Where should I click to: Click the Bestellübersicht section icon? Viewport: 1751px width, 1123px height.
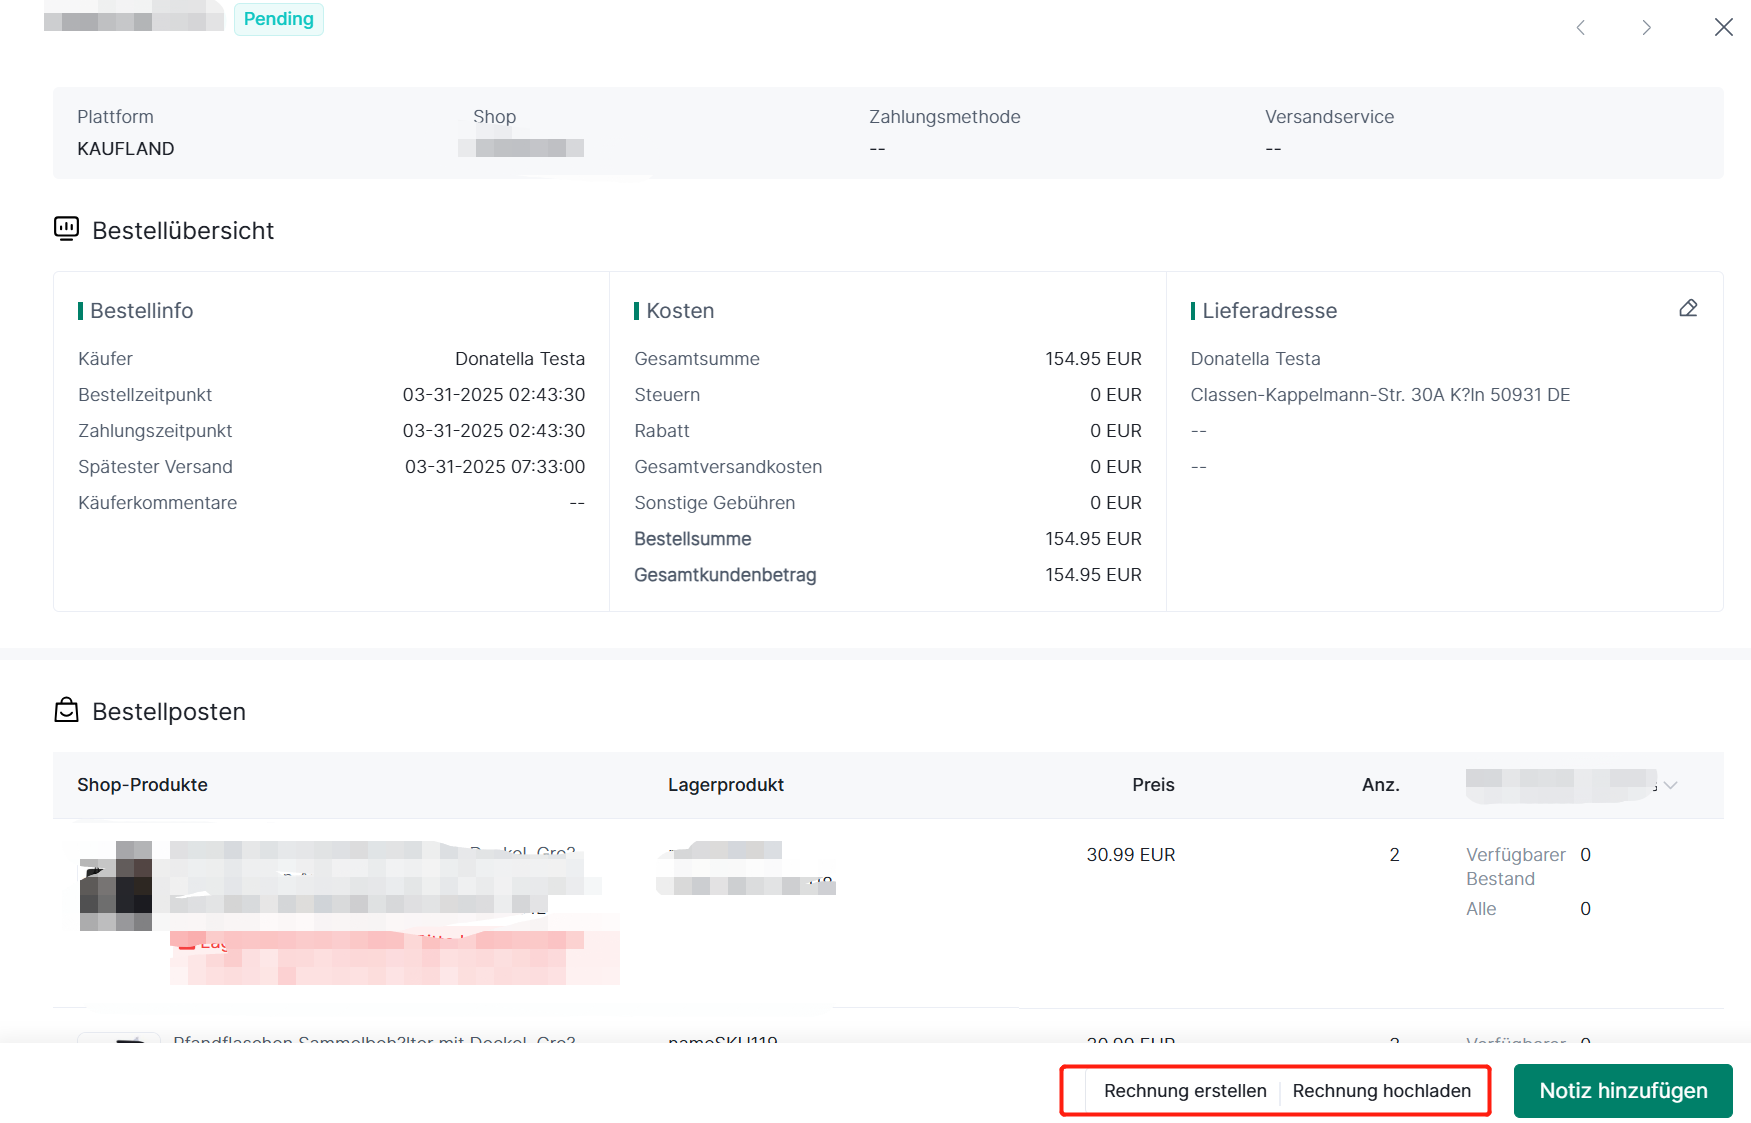[66, 229]
